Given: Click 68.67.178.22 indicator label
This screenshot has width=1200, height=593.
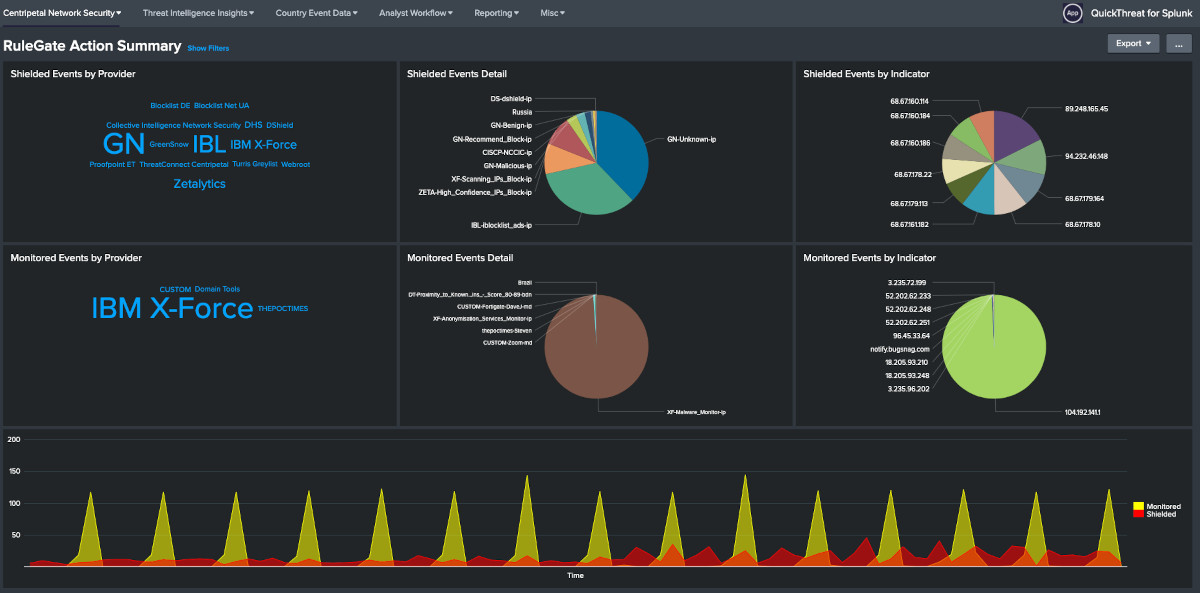Looking at the screenshot, I should (x=911, y=174).
